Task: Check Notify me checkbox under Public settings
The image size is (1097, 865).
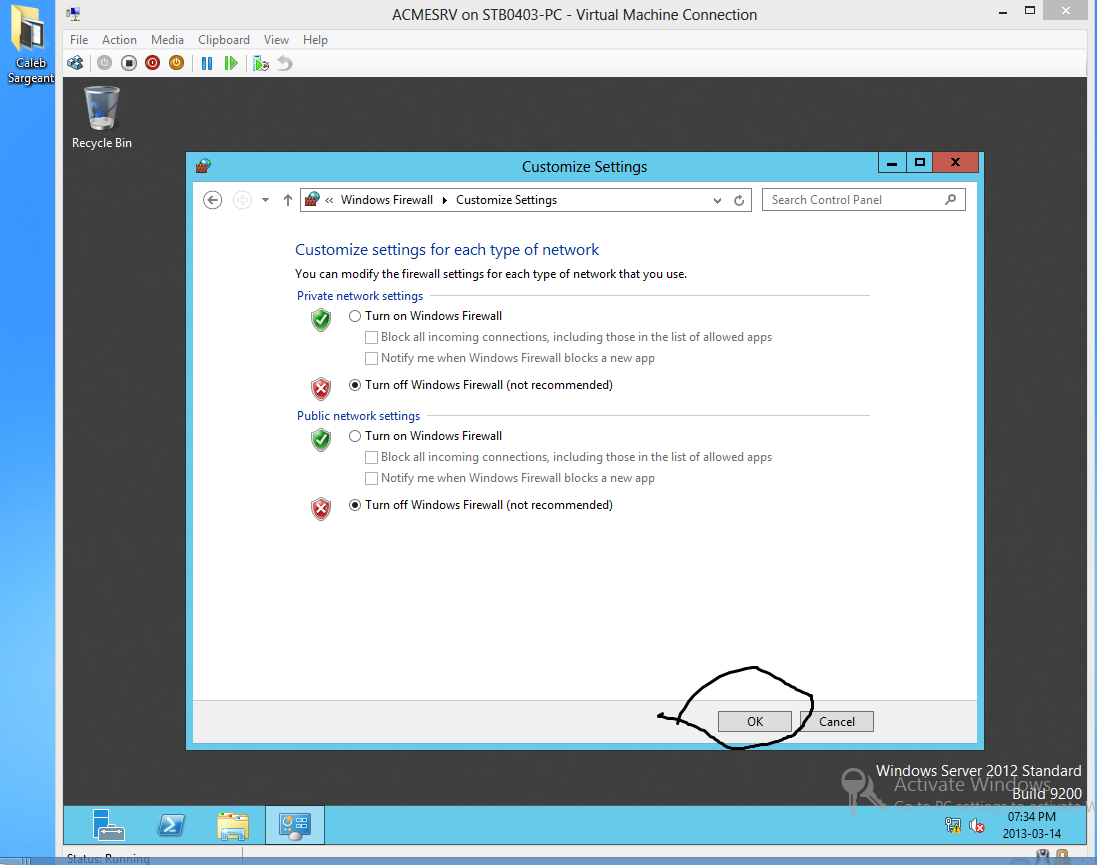Action: point(371,478)
